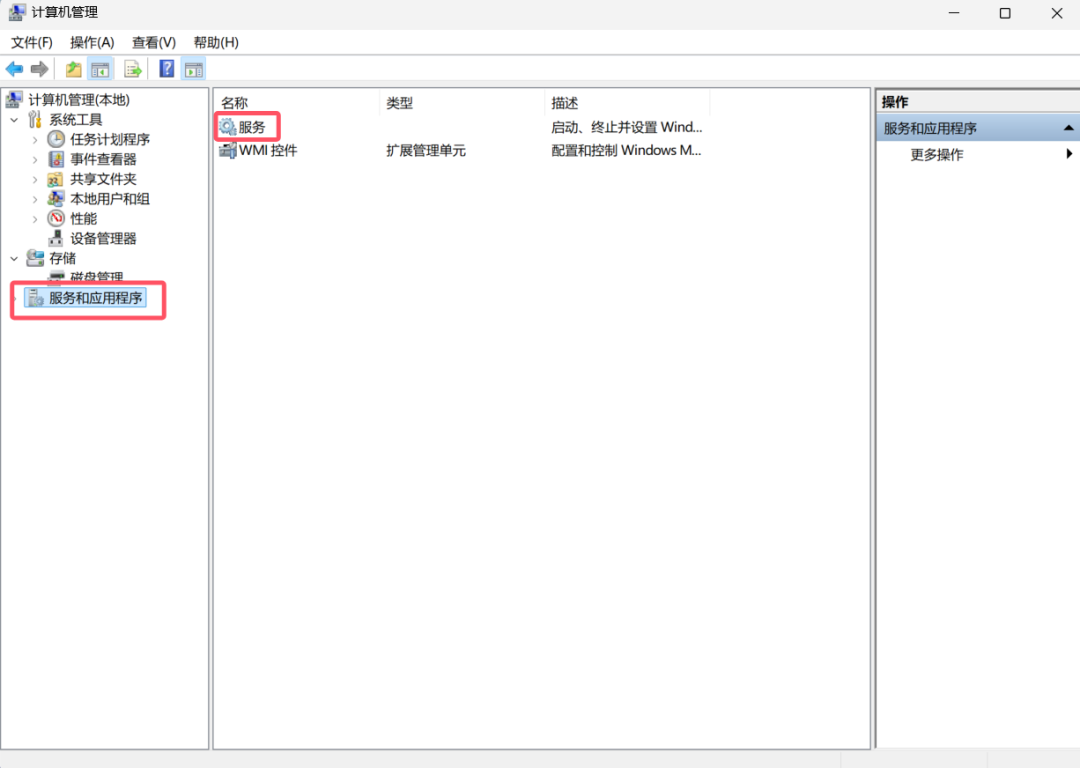
Task: Select the 服务 list entry name
Action: (251, 127)
